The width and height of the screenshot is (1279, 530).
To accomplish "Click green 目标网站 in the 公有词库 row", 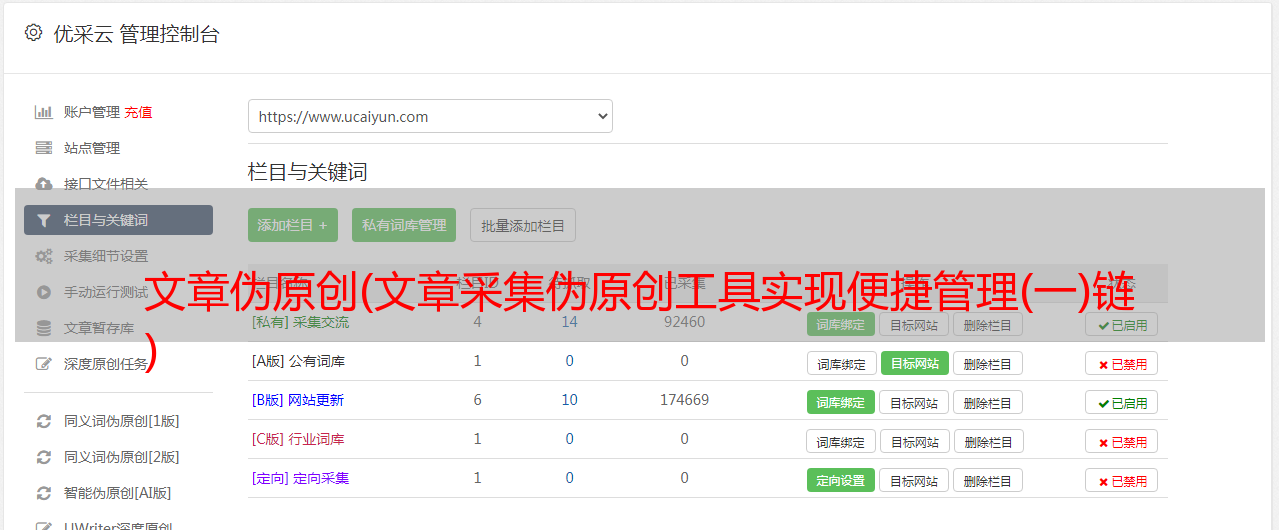I will 914,363.
